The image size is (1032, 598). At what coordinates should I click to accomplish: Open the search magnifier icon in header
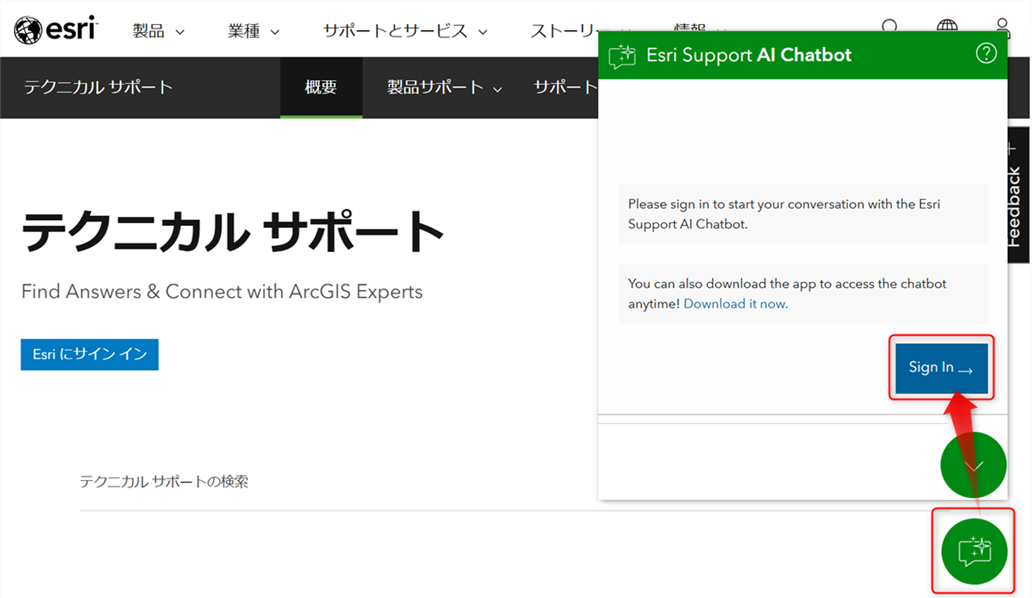point(890,26)
